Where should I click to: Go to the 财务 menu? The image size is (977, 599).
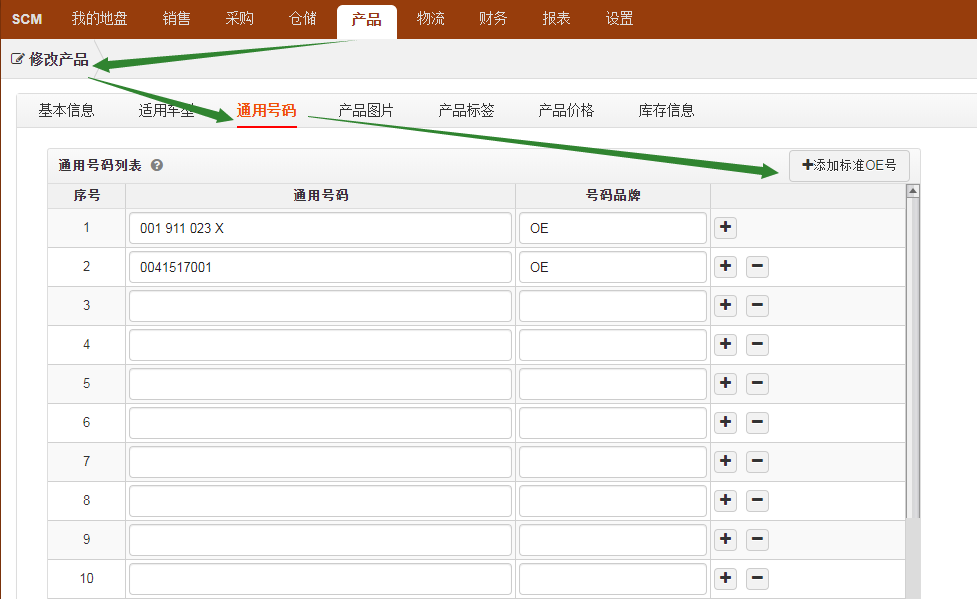pos(493,19)
